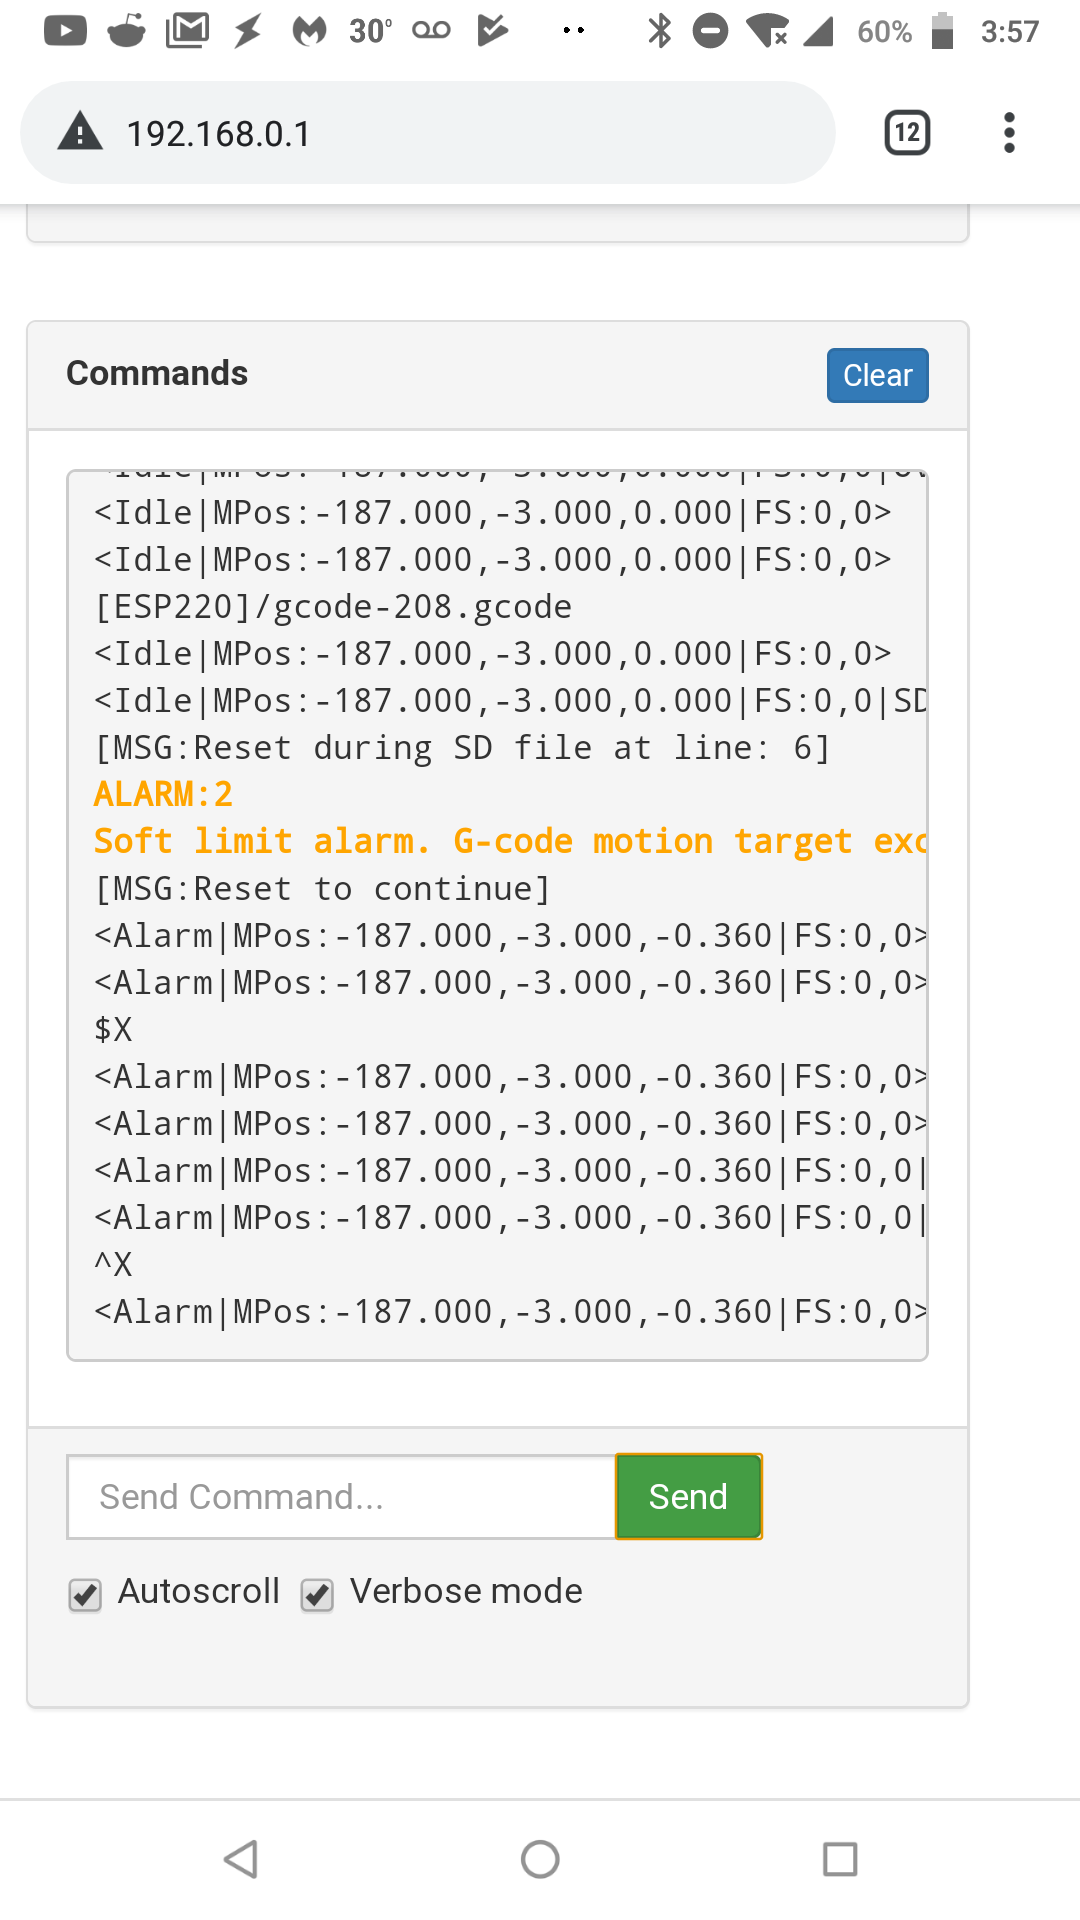This screenshot has width=1080, height=1920.
Task: Disable the Autoscroll checkbox
Action: 86,1592
